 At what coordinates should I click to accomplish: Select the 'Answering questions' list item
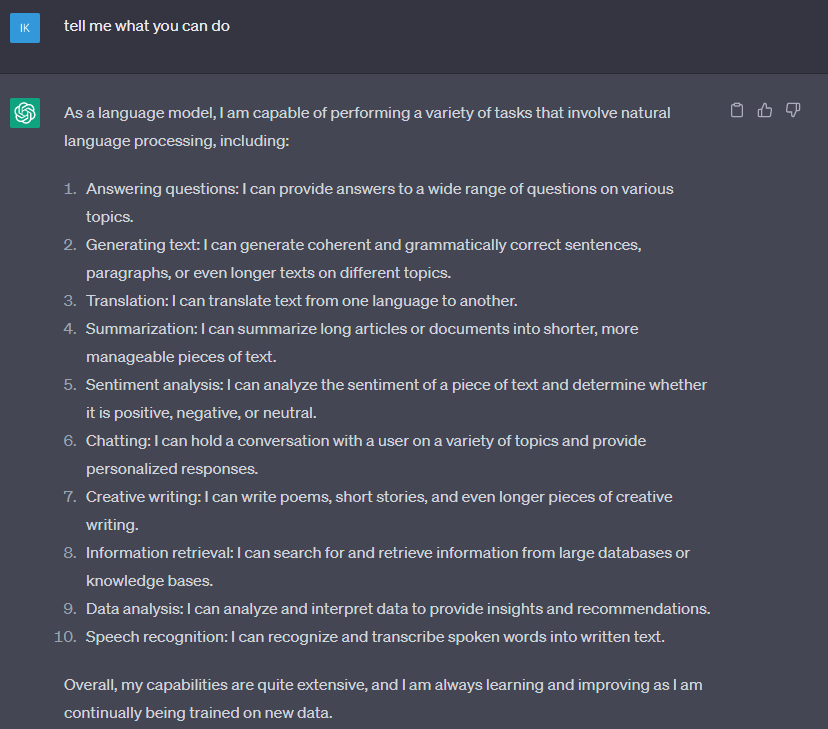(x=380, y=203)
